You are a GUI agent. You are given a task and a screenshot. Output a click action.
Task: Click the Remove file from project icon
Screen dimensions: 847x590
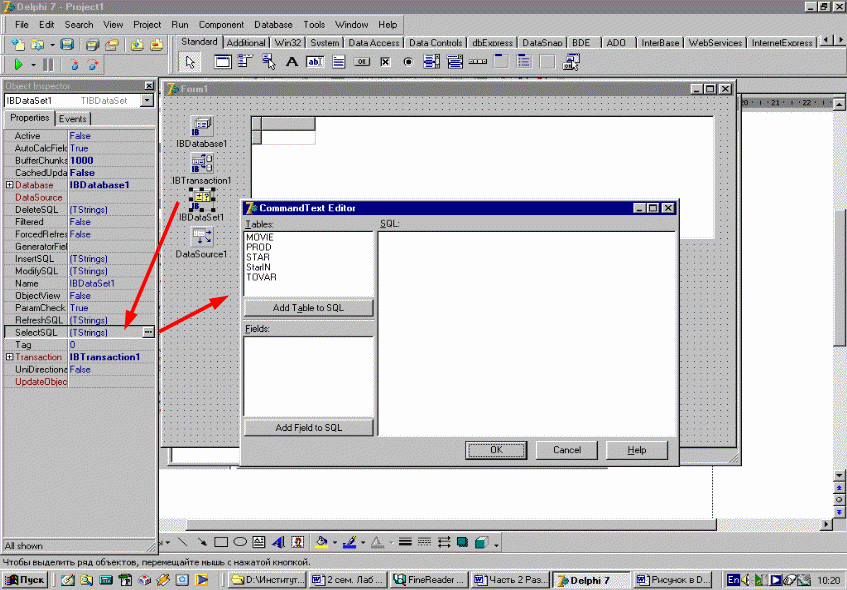157,44
